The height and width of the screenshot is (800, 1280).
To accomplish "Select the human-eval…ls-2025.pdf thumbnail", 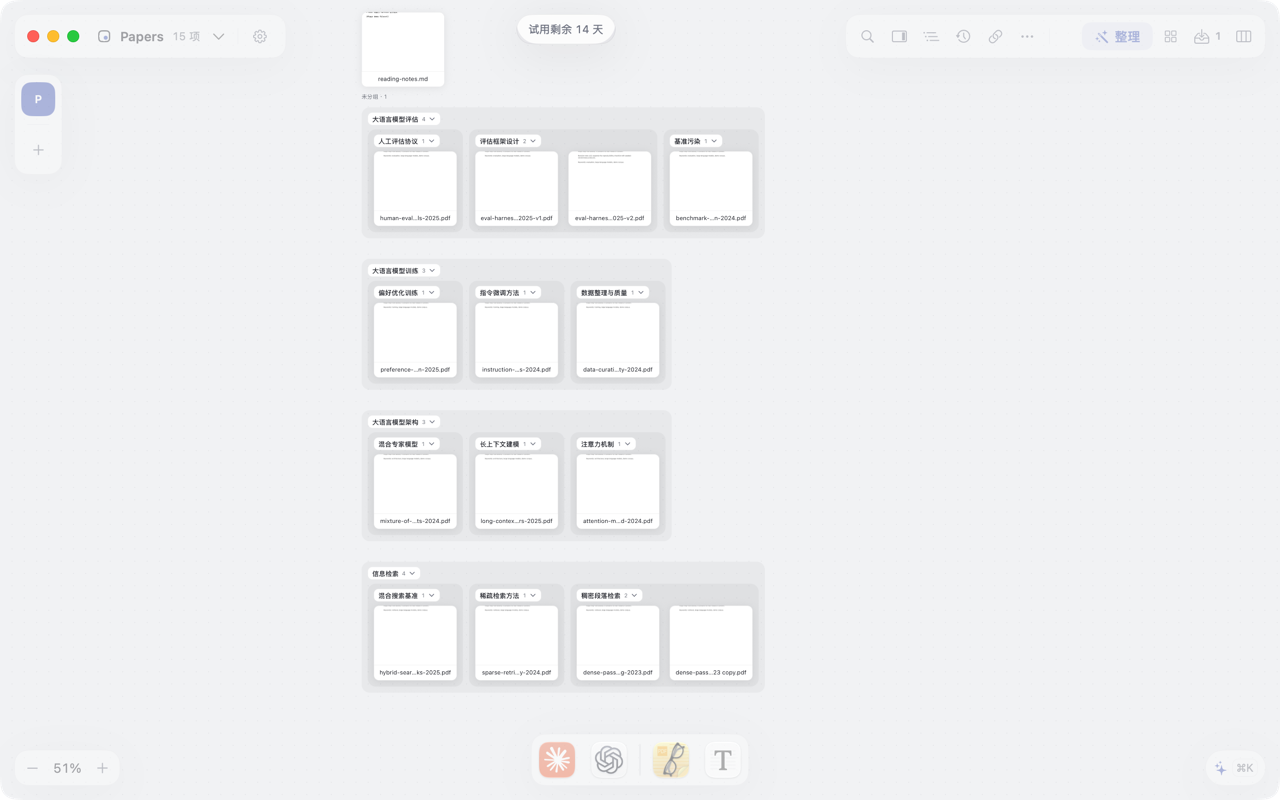I will (x=415, y=188).
